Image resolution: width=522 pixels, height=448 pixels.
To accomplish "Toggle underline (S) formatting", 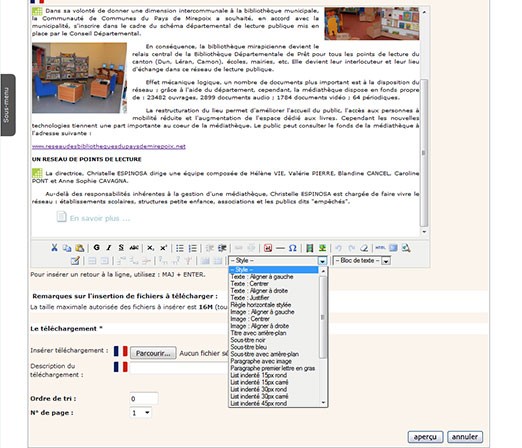I will tap(121, 248).
